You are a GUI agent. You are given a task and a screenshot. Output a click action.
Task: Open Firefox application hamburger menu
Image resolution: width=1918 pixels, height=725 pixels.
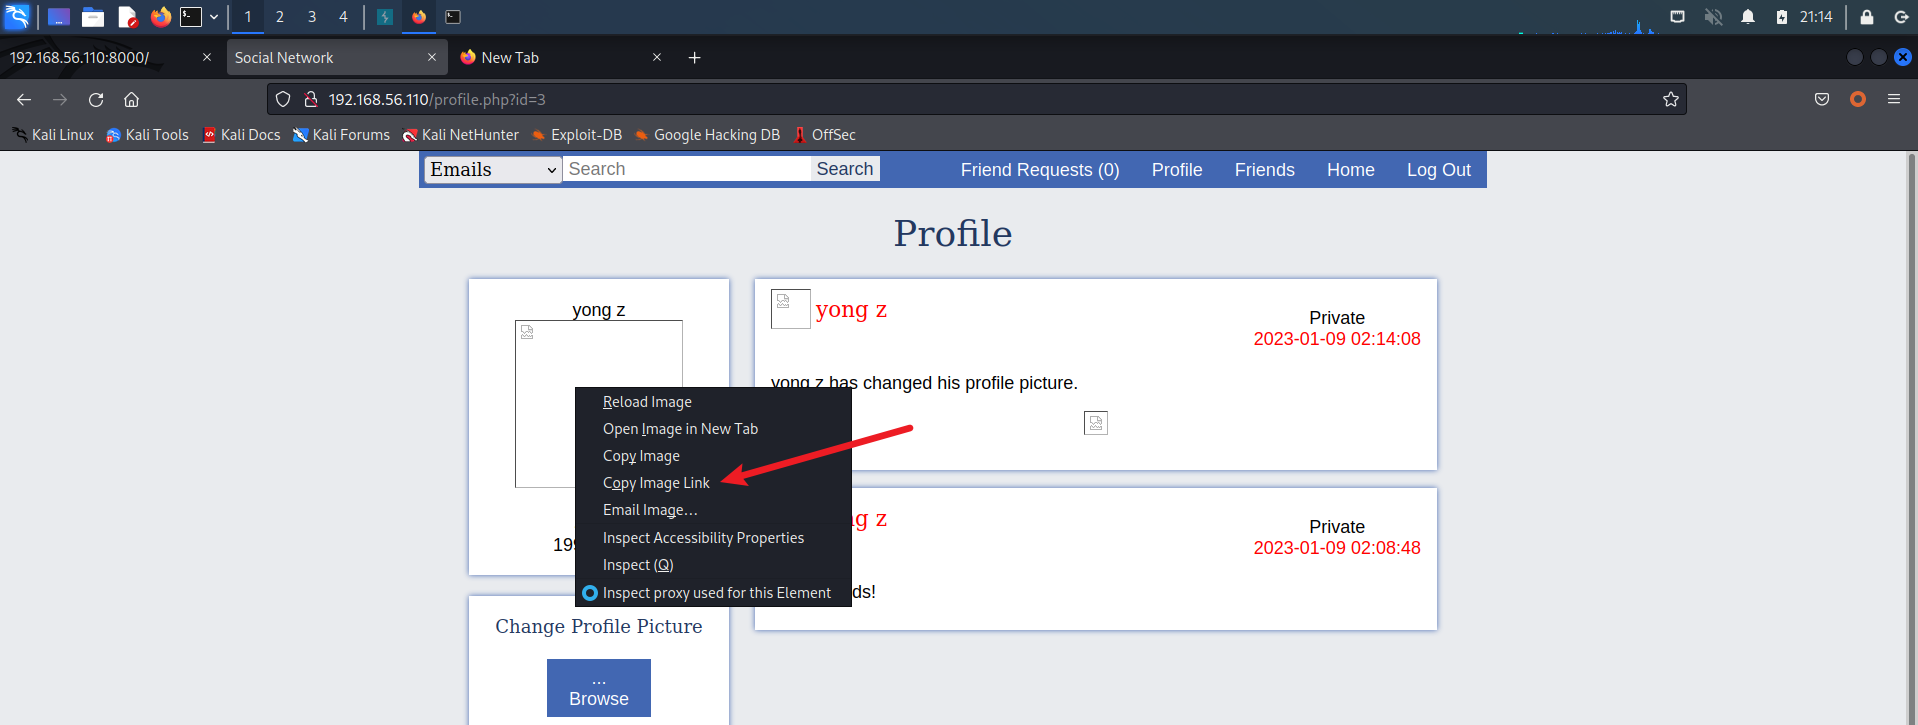[1894, 99]
